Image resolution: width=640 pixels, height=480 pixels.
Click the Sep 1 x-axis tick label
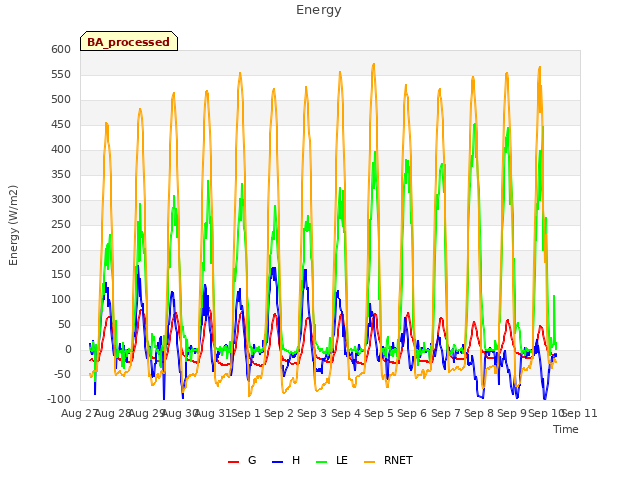[x=246, y=413]
